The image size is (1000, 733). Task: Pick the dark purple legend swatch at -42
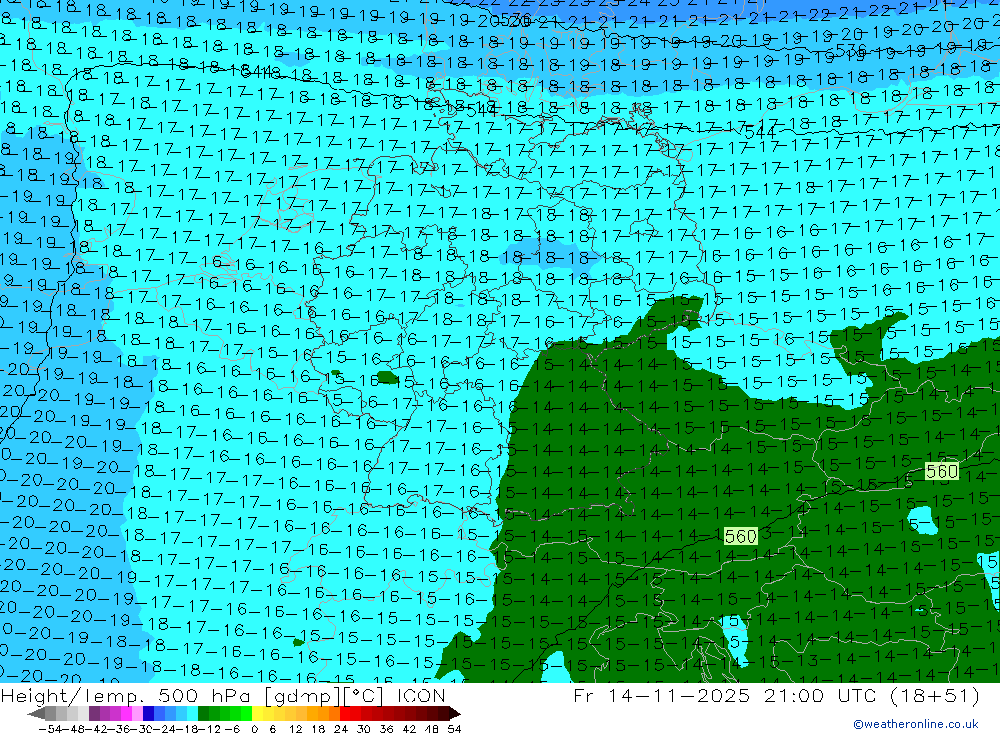click(94, 714)
